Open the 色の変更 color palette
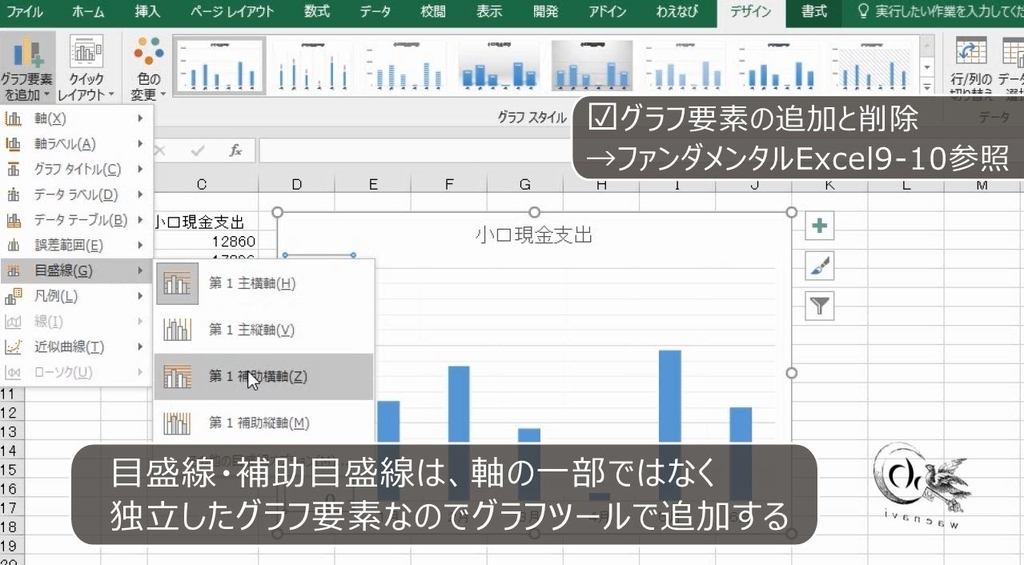1024x565 pixels. [148, 69]
